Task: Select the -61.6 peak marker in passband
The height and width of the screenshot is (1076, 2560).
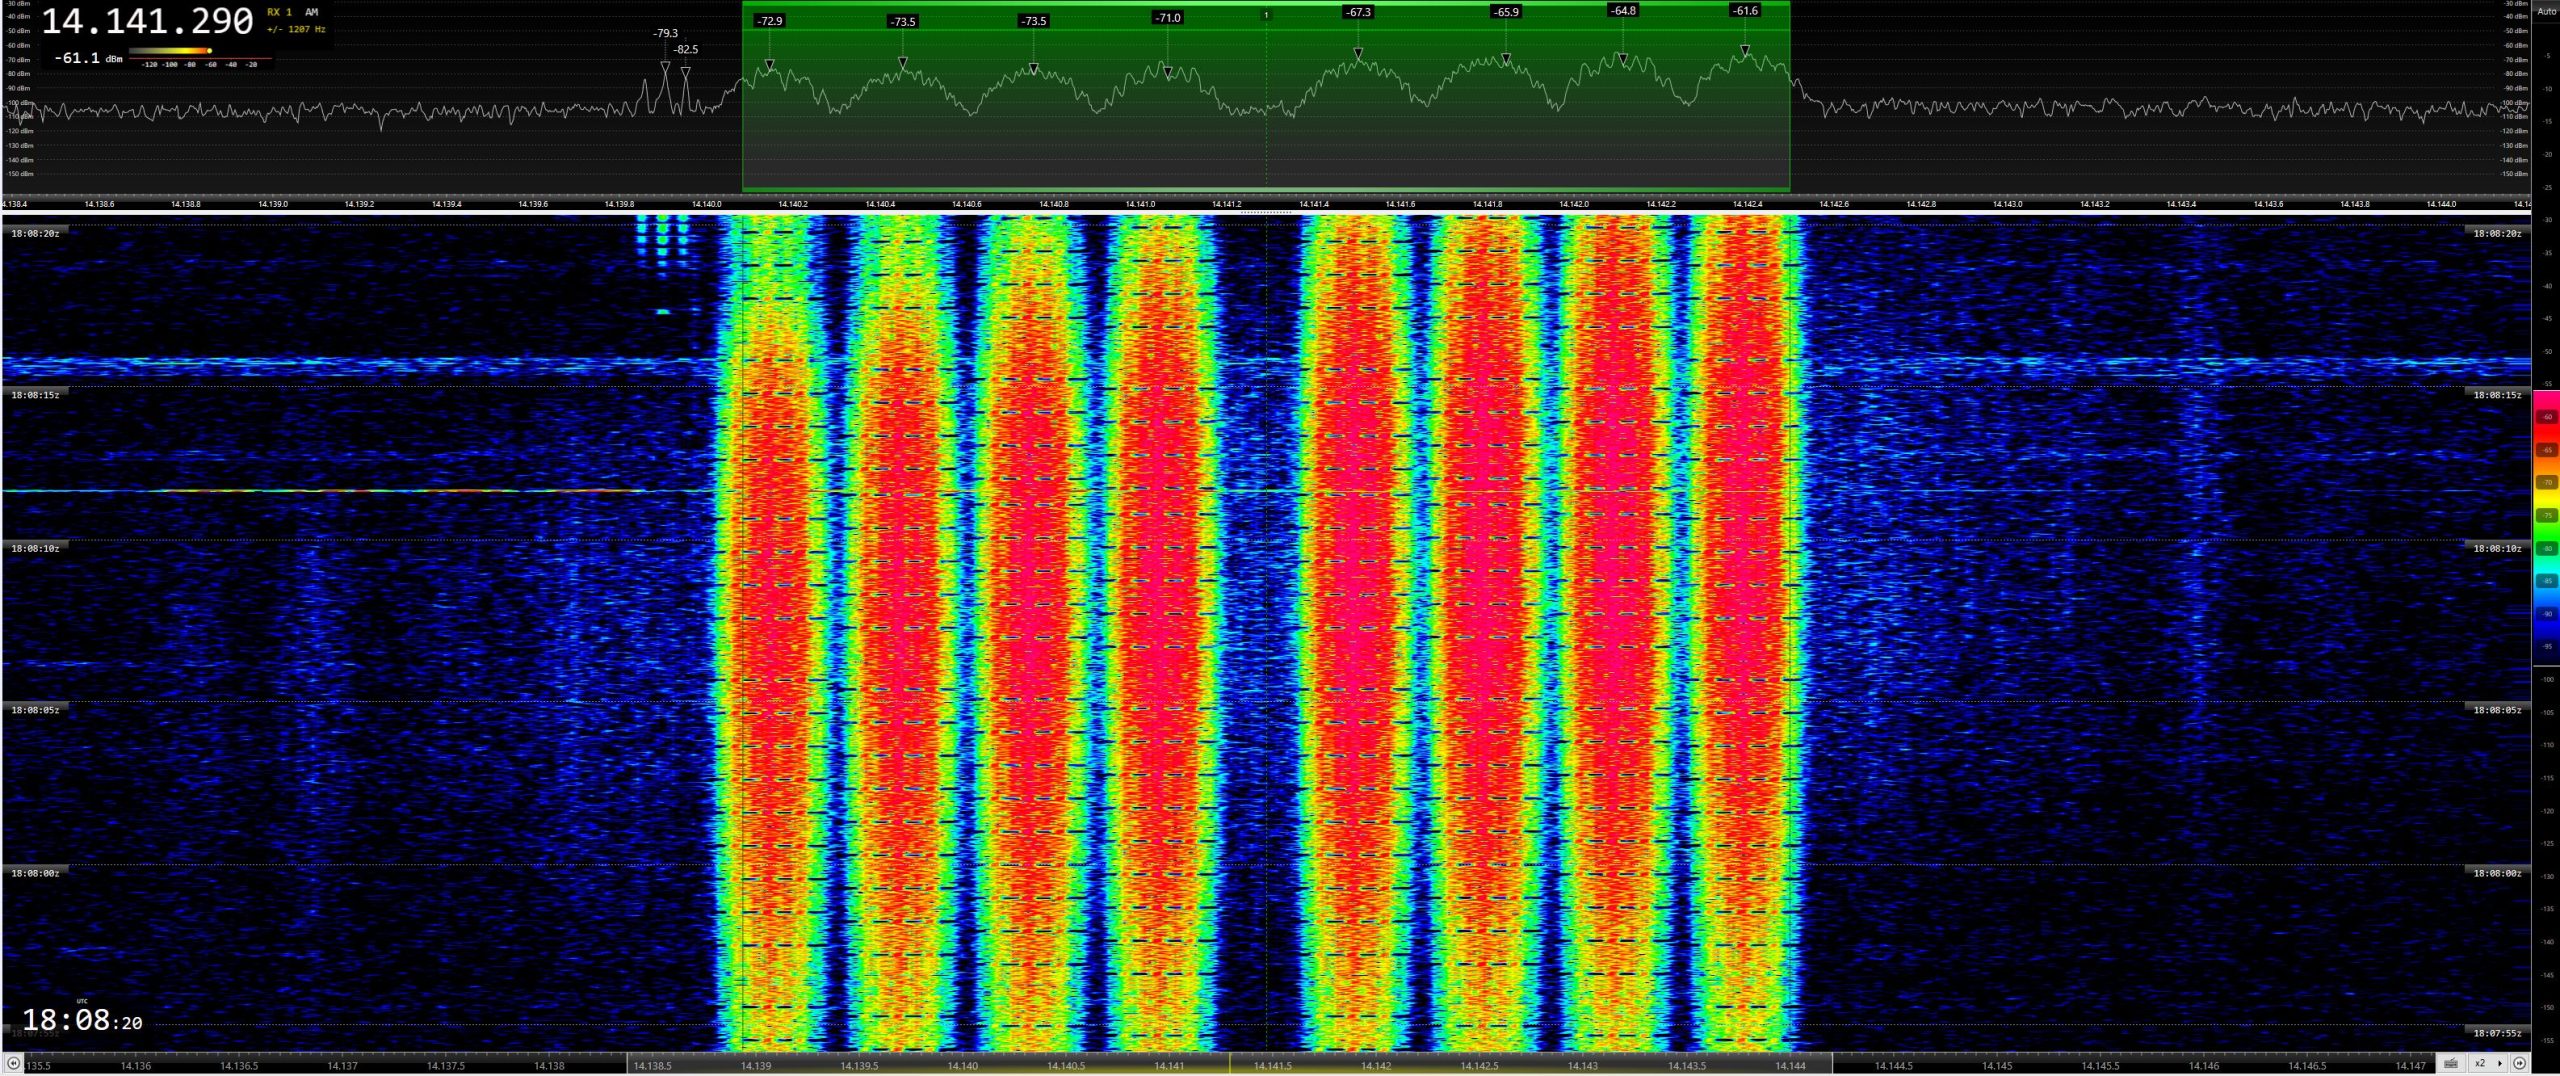Action: (x=1745, y=49)
